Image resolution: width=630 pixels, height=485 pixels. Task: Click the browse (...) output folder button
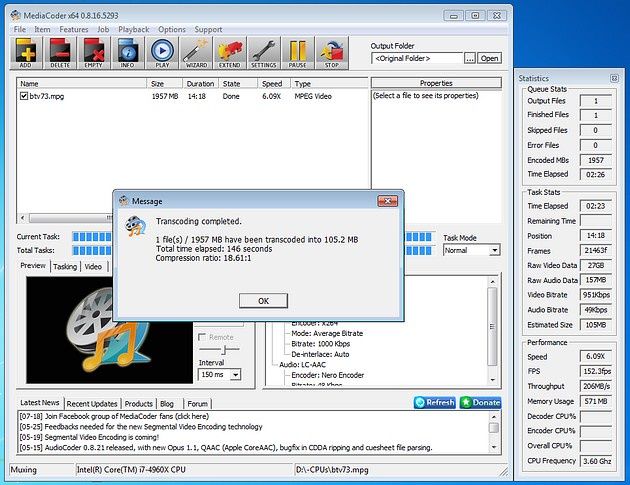(470, 58)
